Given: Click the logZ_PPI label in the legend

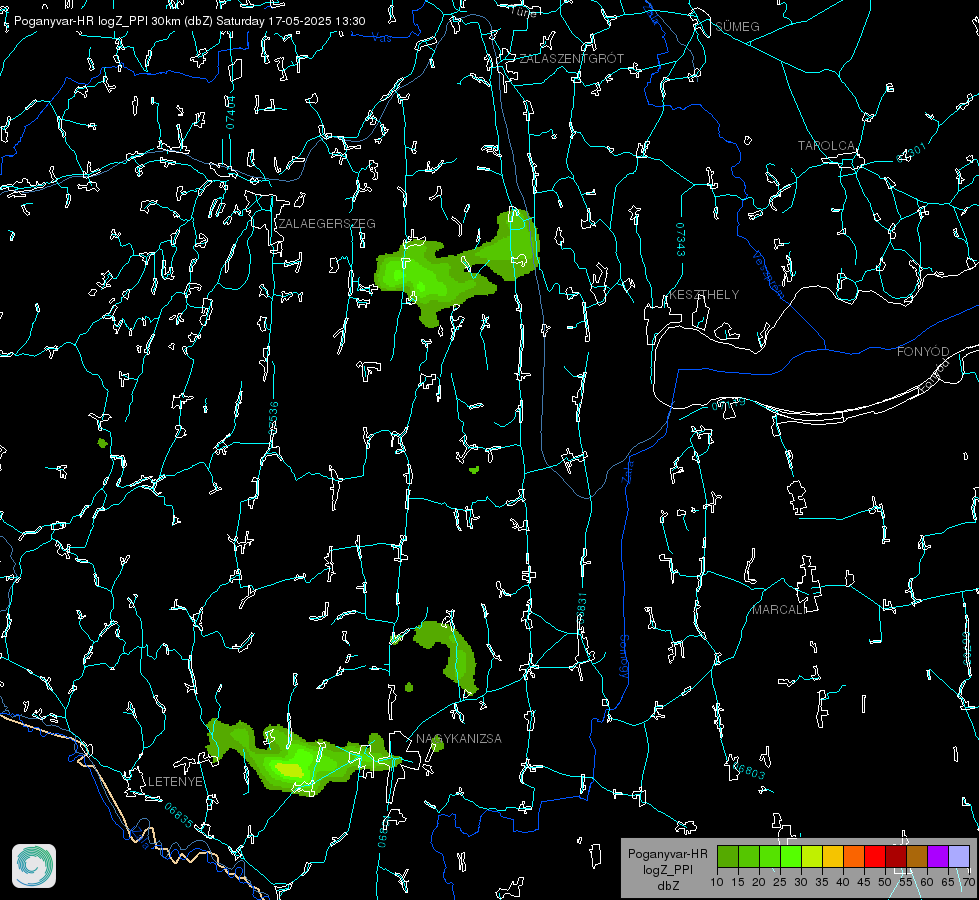Looking at the screenshot, I should [x=667, y=869].
